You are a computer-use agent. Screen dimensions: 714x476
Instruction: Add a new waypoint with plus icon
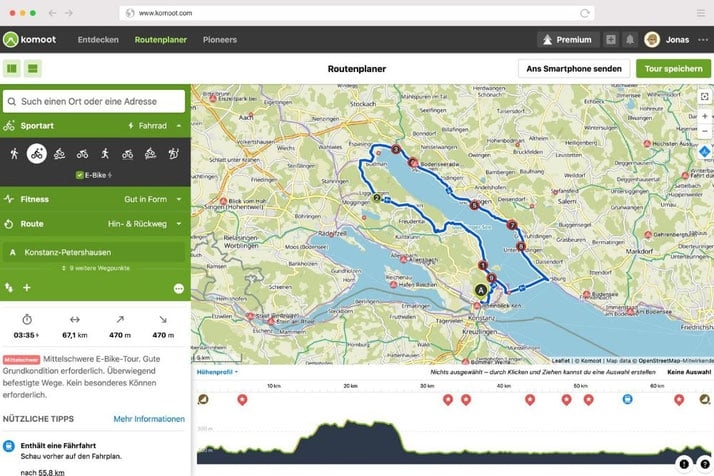[x=27, y=287]
